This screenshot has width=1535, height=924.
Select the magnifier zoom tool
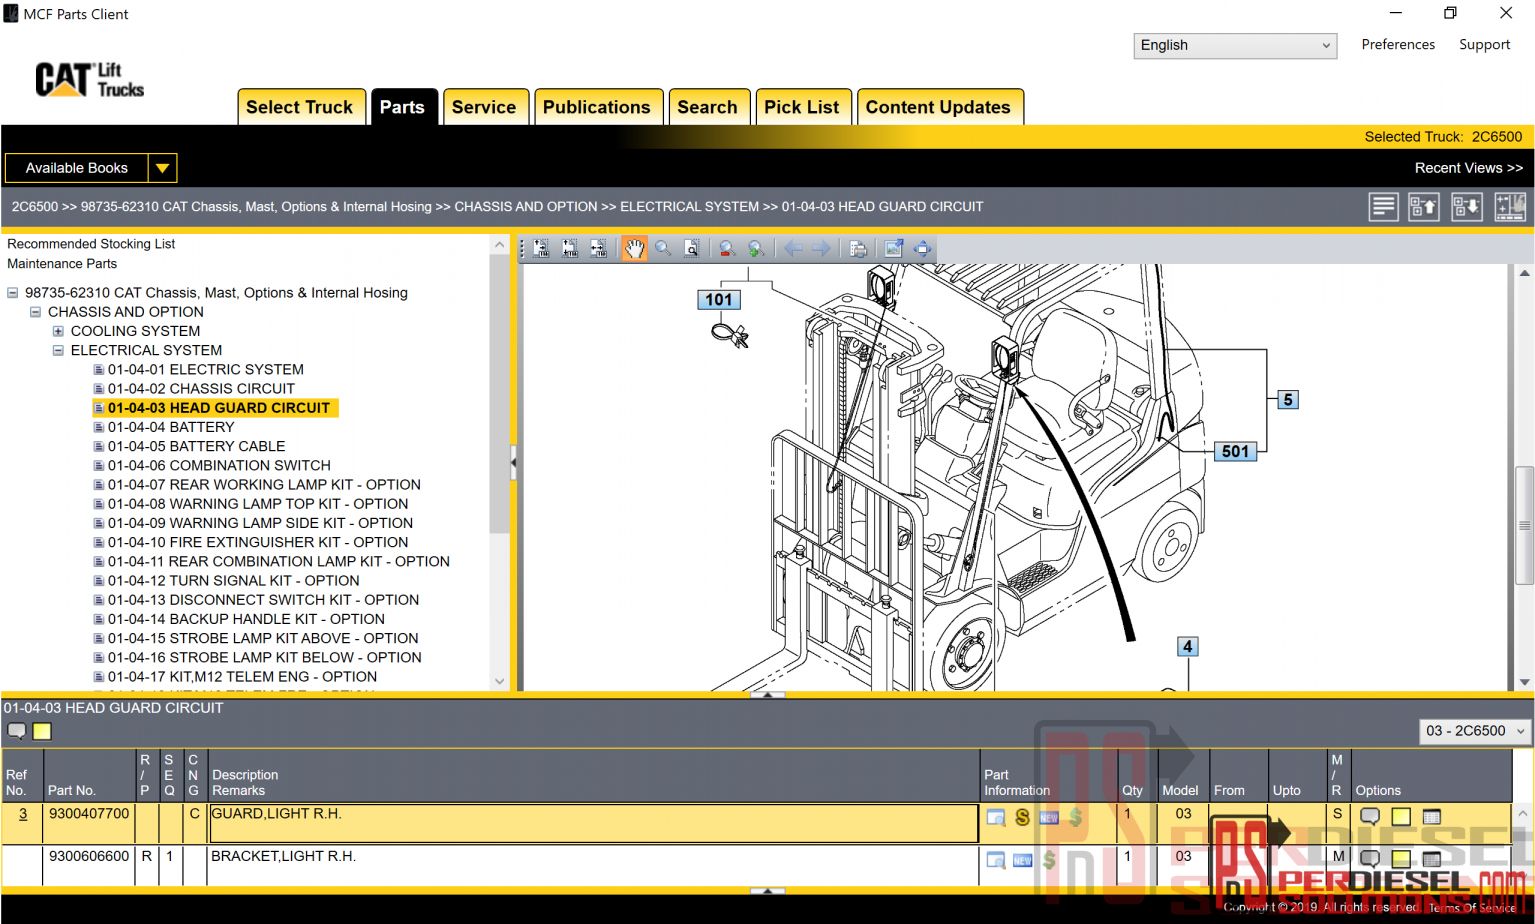pos(663,249)
